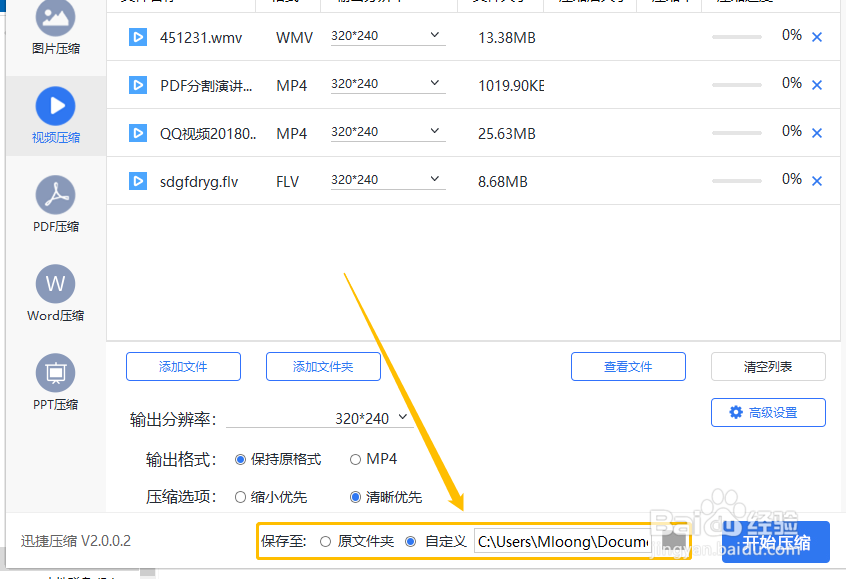Select the file name QQ视频20180..

(x=208, y=133)
